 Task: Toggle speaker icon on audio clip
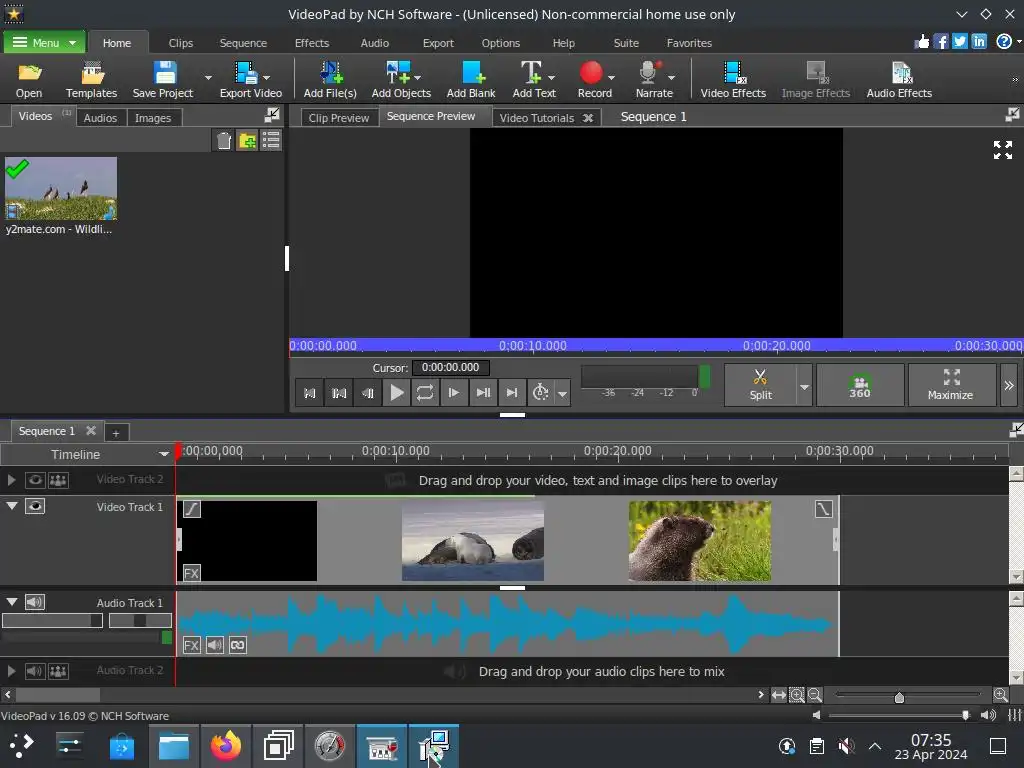[215, 645]
